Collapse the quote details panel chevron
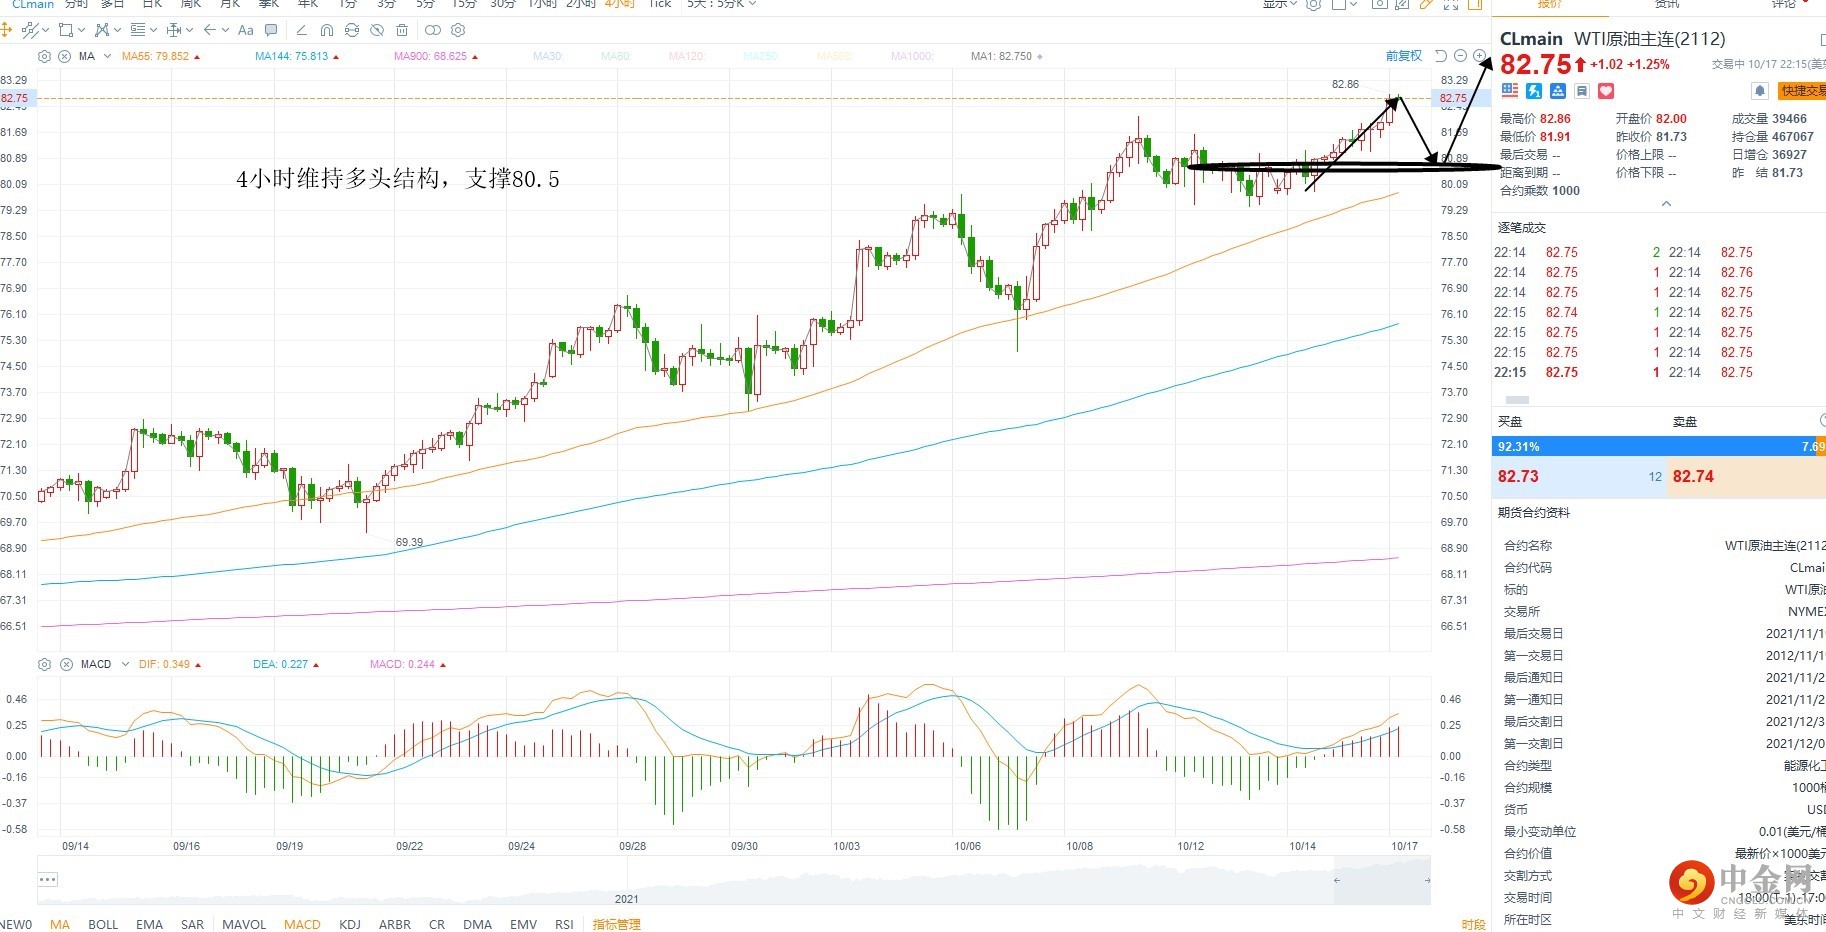This screenshot has height=932, width=1826. 1666,204
